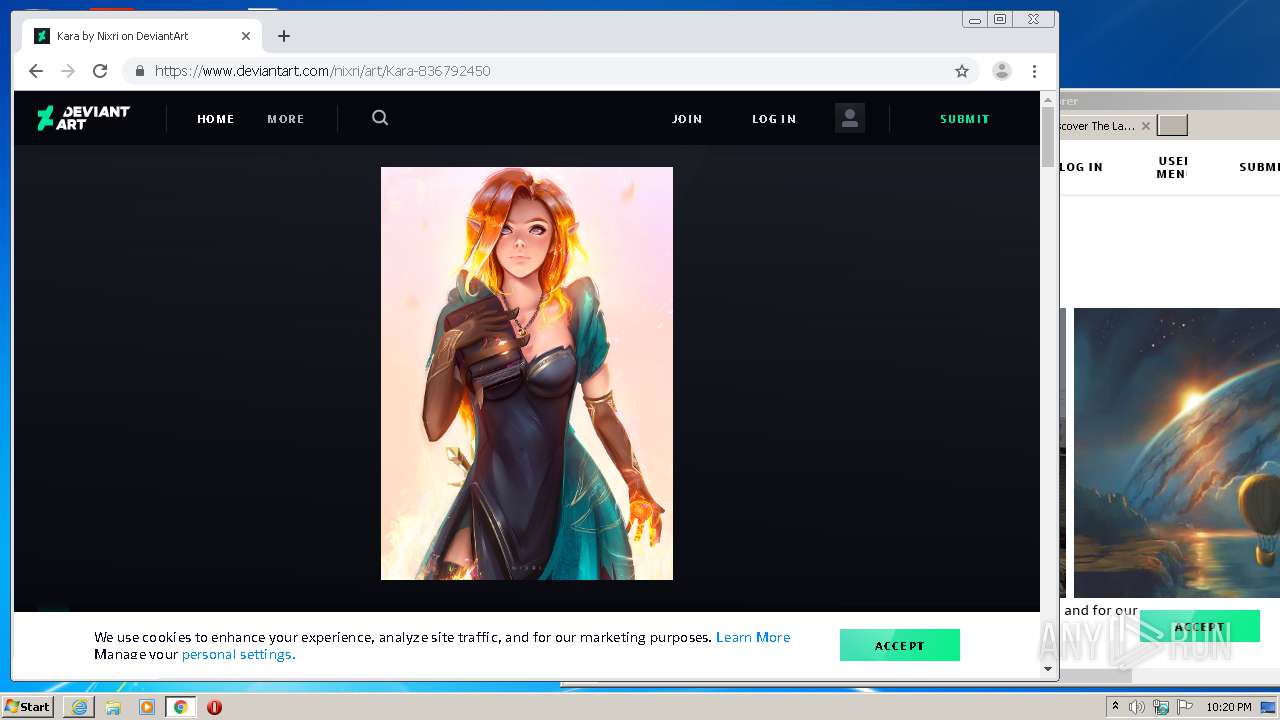Go to HOME in DeviantArt nav
1280x720 pixels.
pyautogui.click(x=216, y=119)
